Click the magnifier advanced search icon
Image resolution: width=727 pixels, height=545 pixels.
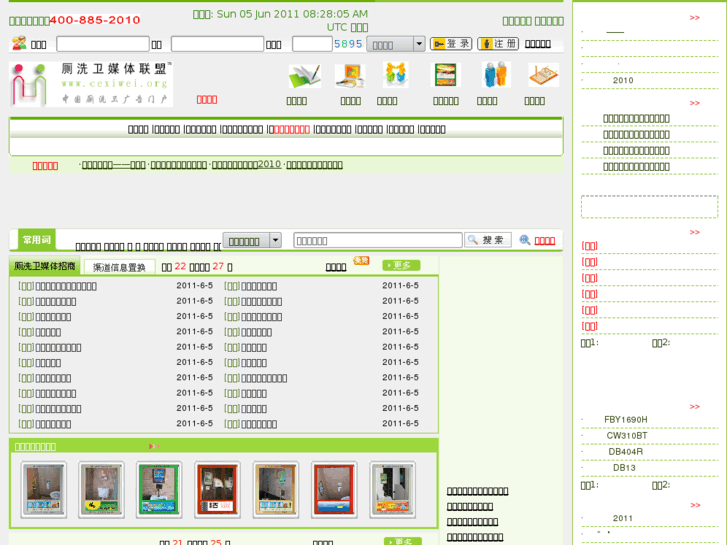524,240
